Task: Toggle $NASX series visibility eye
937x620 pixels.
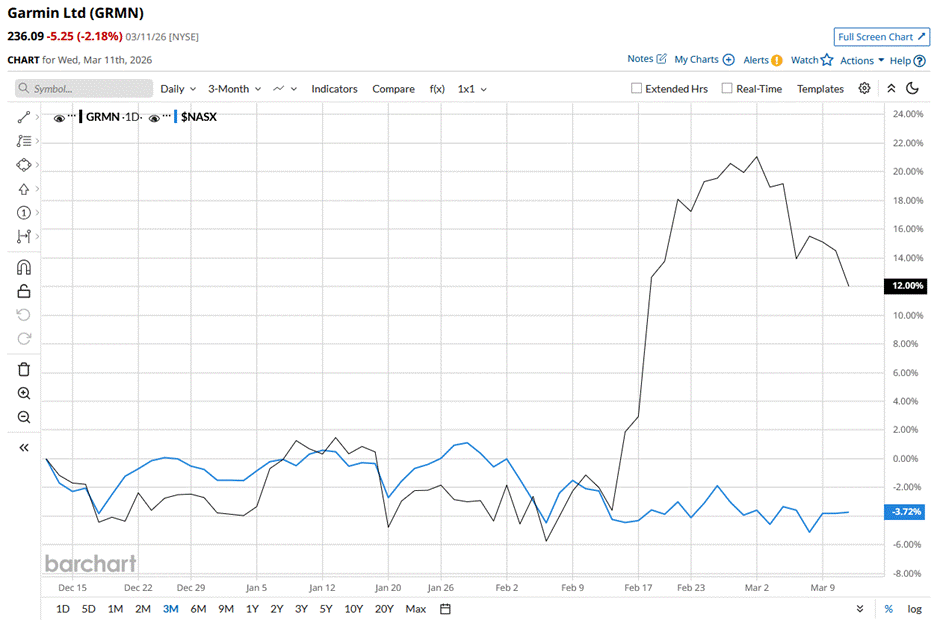Action: 154,118
